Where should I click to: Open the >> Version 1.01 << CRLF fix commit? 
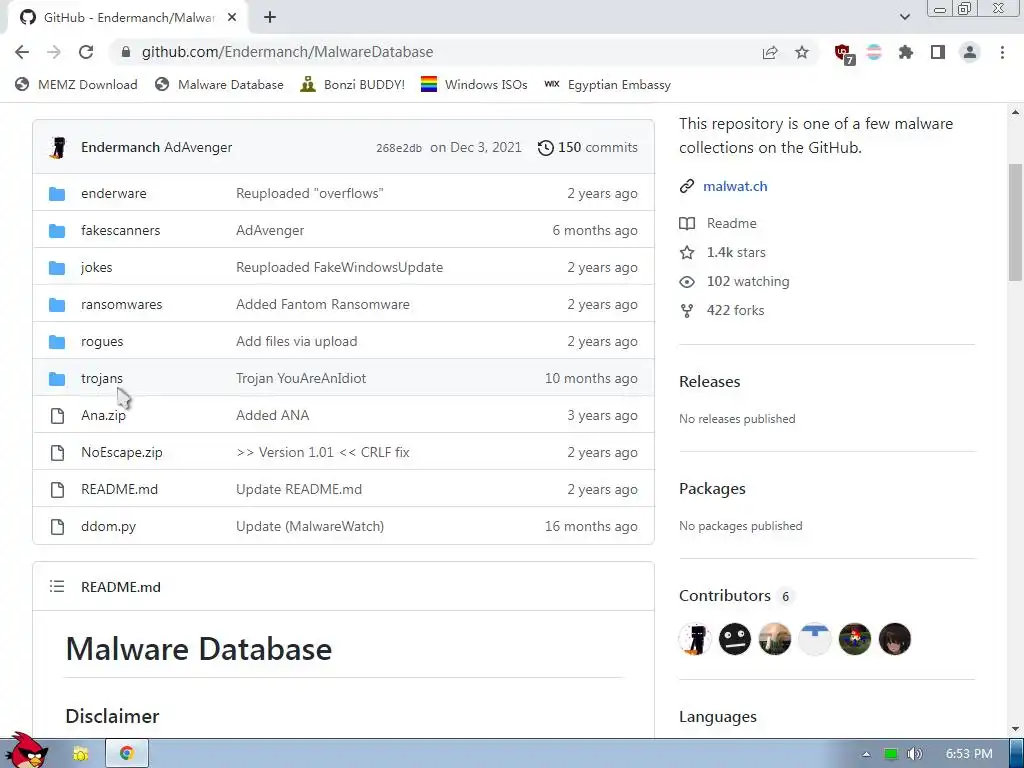click(x=323, y=453)
